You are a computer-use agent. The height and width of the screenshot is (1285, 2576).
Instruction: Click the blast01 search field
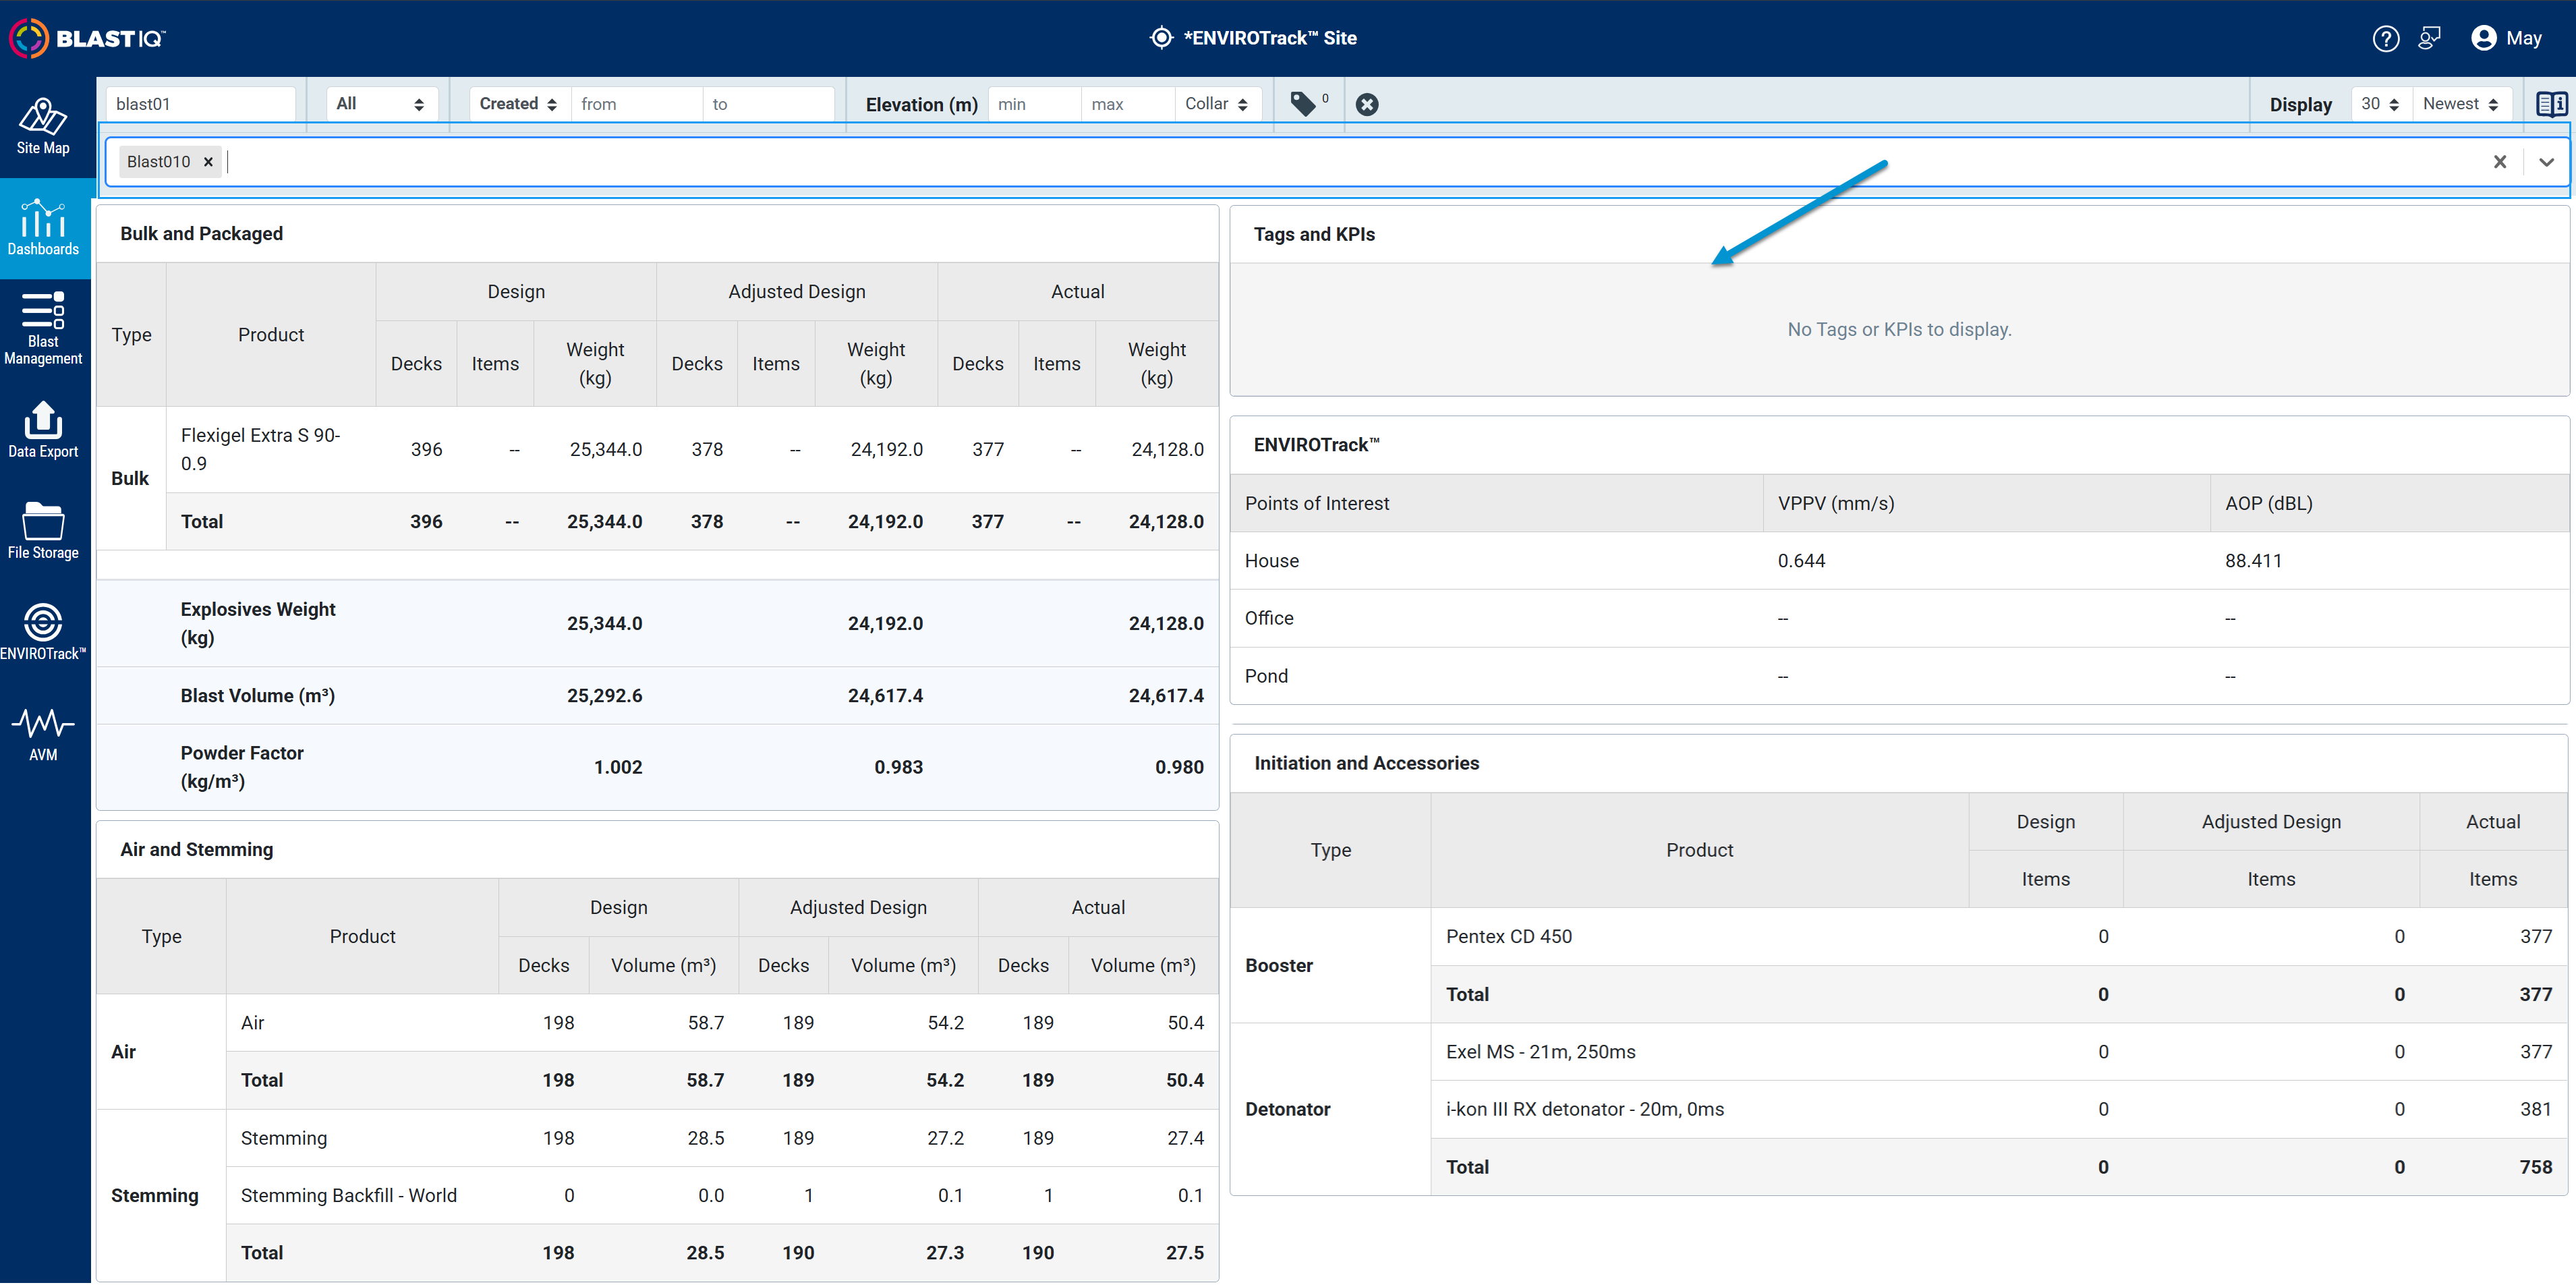[200, 104]
